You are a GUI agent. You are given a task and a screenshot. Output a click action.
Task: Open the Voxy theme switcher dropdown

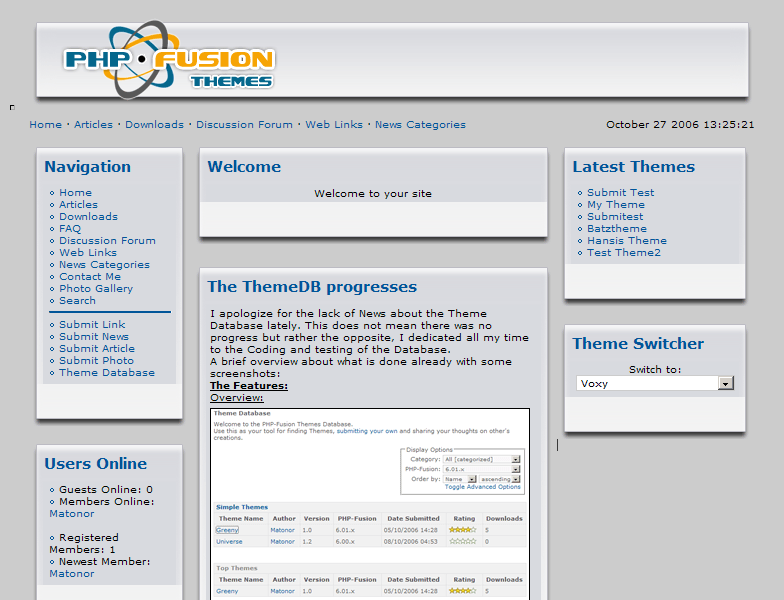[654, 384]
